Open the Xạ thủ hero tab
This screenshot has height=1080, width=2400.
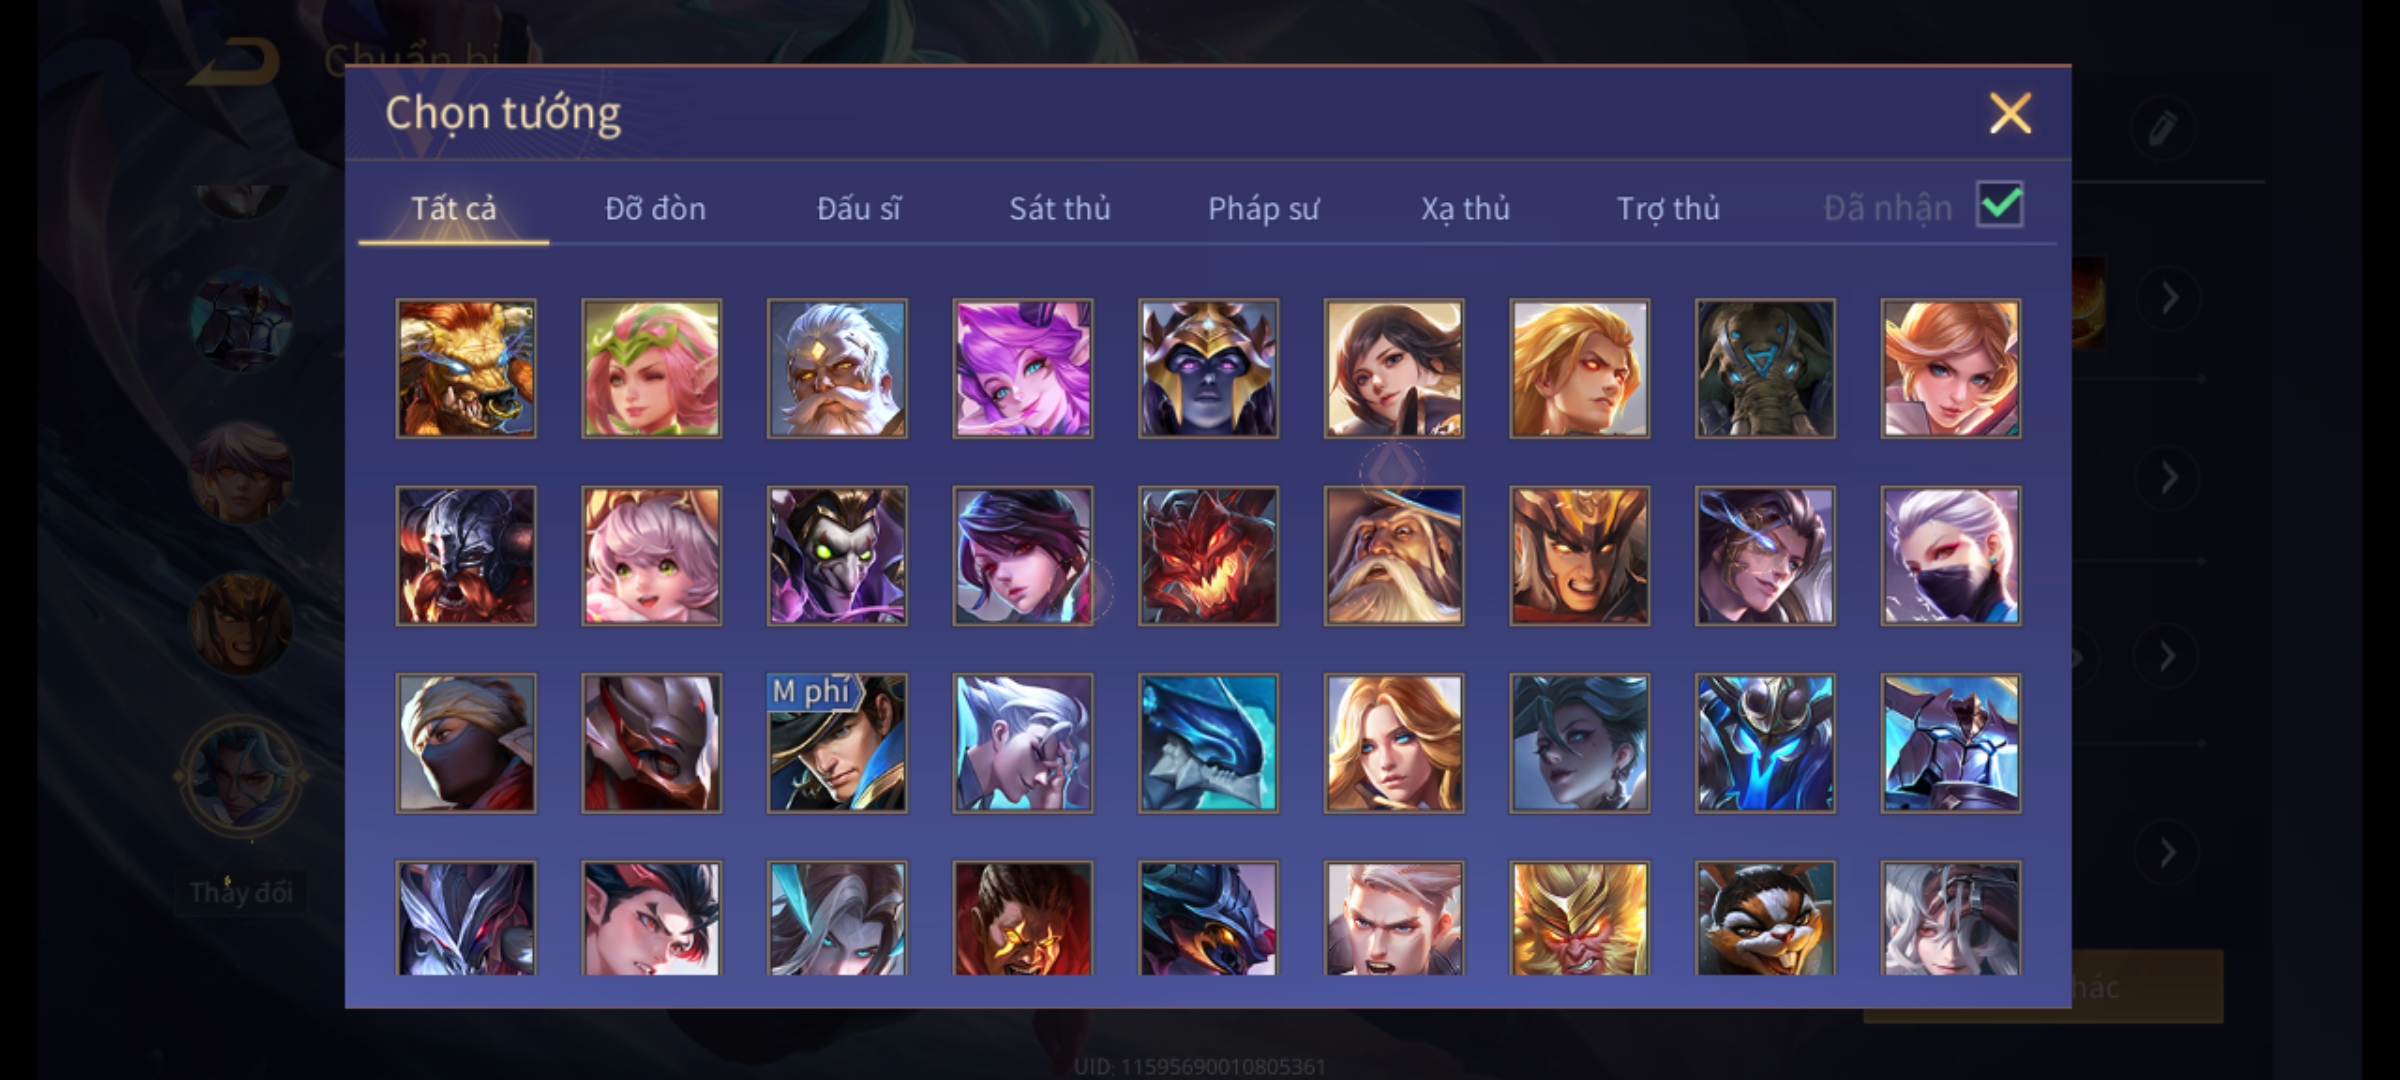click(x=1465, y=208)
